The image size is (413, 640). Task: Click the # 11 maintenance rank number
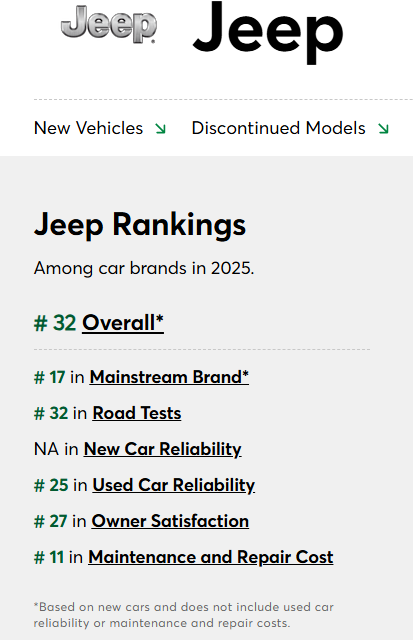coord(49,557)
